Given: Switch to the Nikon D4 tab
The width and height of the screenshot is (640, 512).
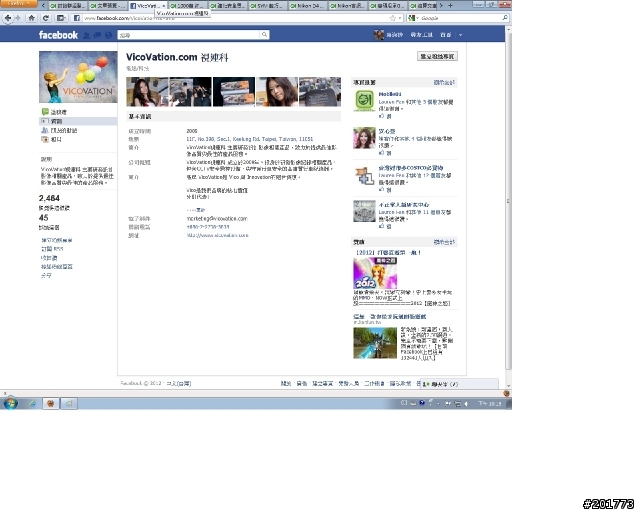Looking at the screenshot, I should pyautogui.click(x=308, y=6).
